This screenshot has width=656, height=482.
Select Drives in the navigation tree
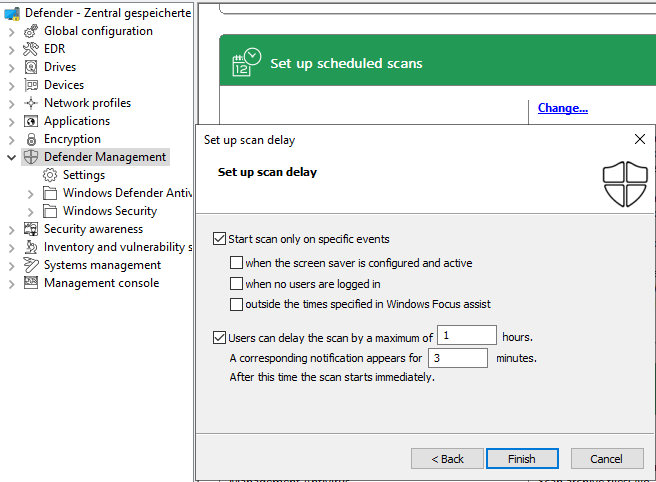click(60, 67)
